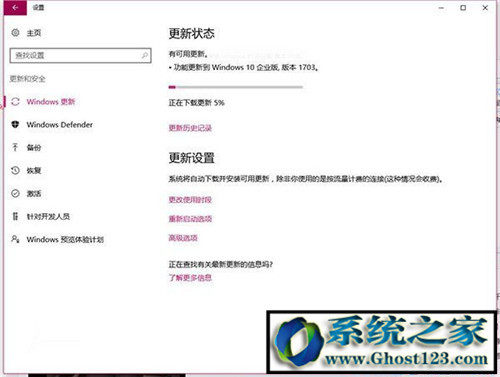The width and height of the screenshot is (500, 377).
Task: Open the 主页 home gear icon
Action: (x=15, y=33)
